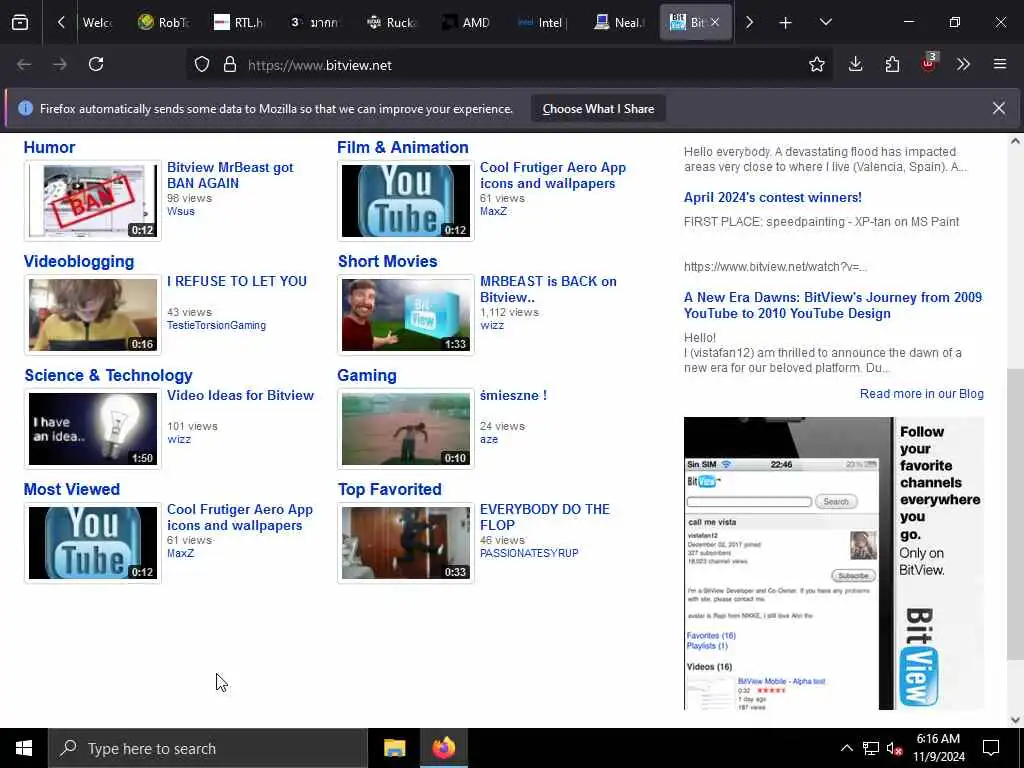Open śmieszne ! video thumbnail
1024x768 pixels.
click(406, 429)
